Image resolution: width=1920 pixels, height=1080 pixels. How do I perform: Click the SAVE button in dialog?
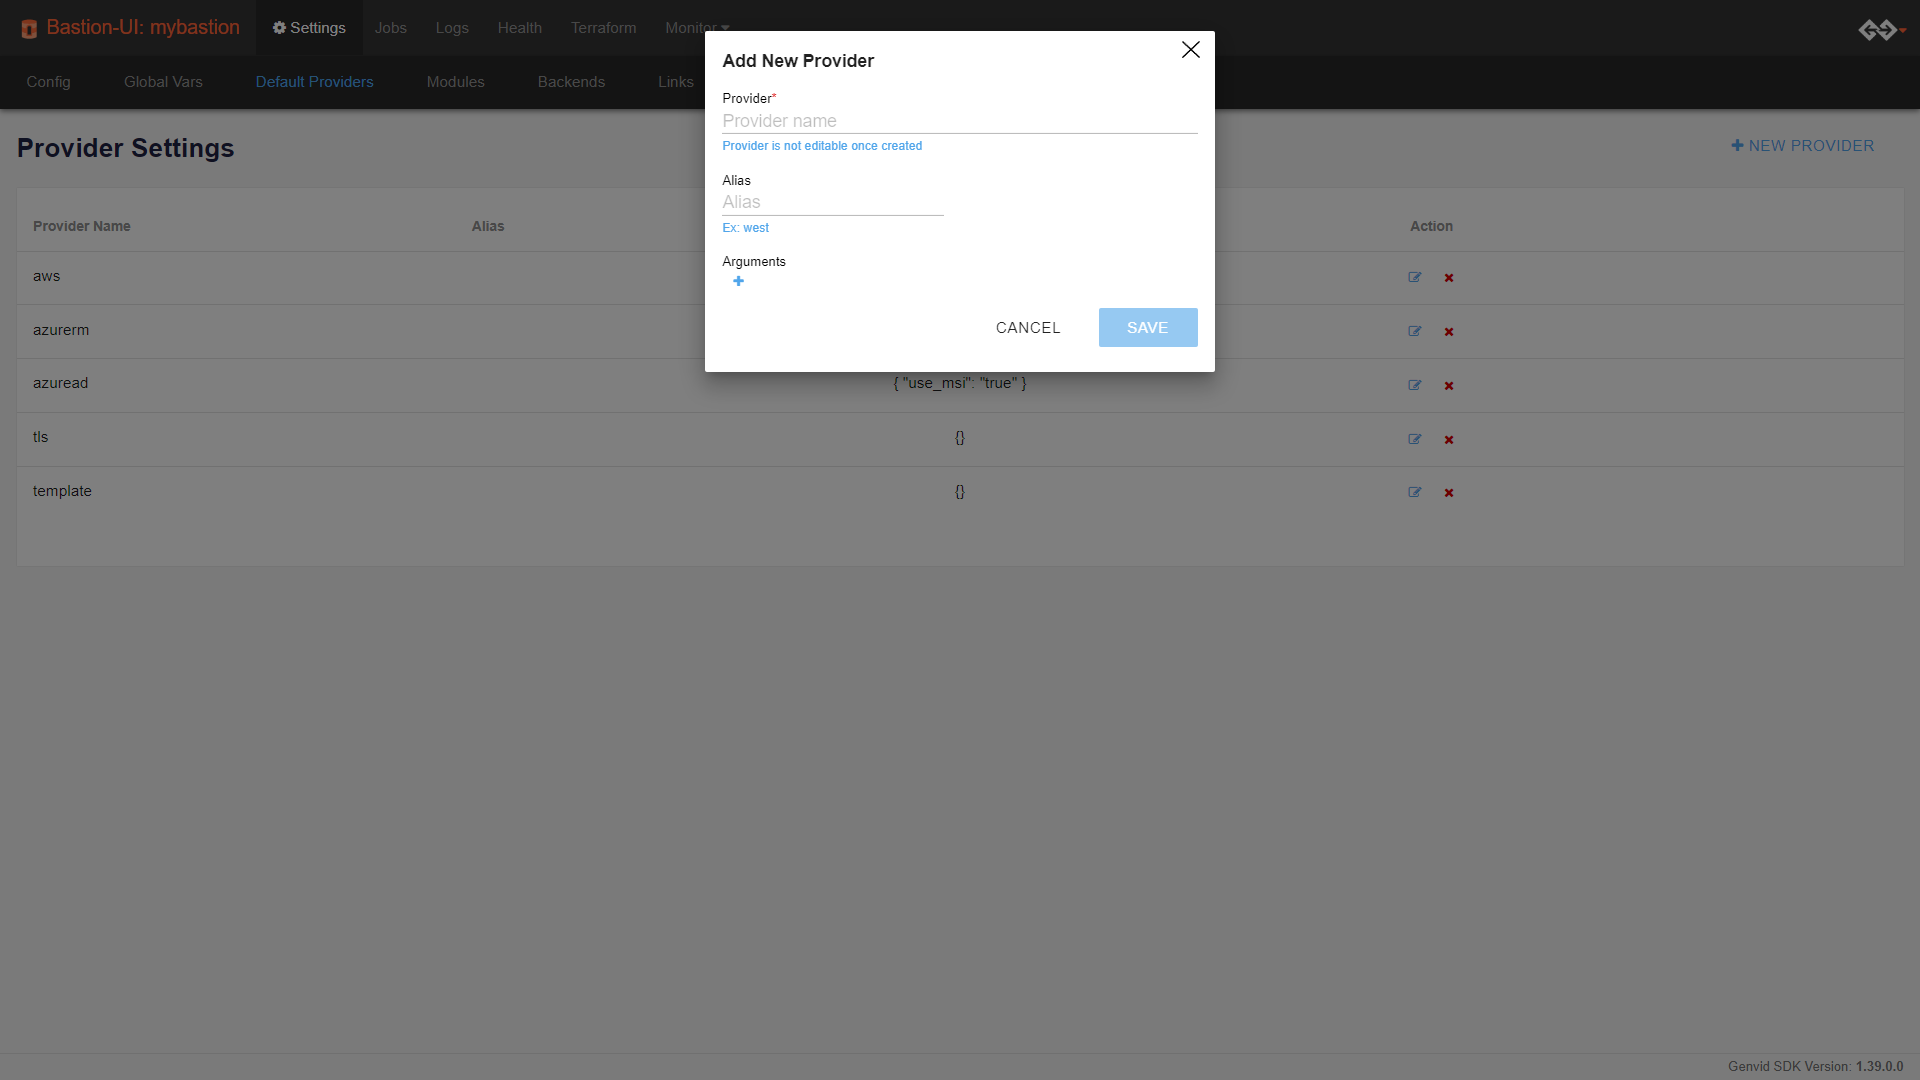(x=1147, y=327)
